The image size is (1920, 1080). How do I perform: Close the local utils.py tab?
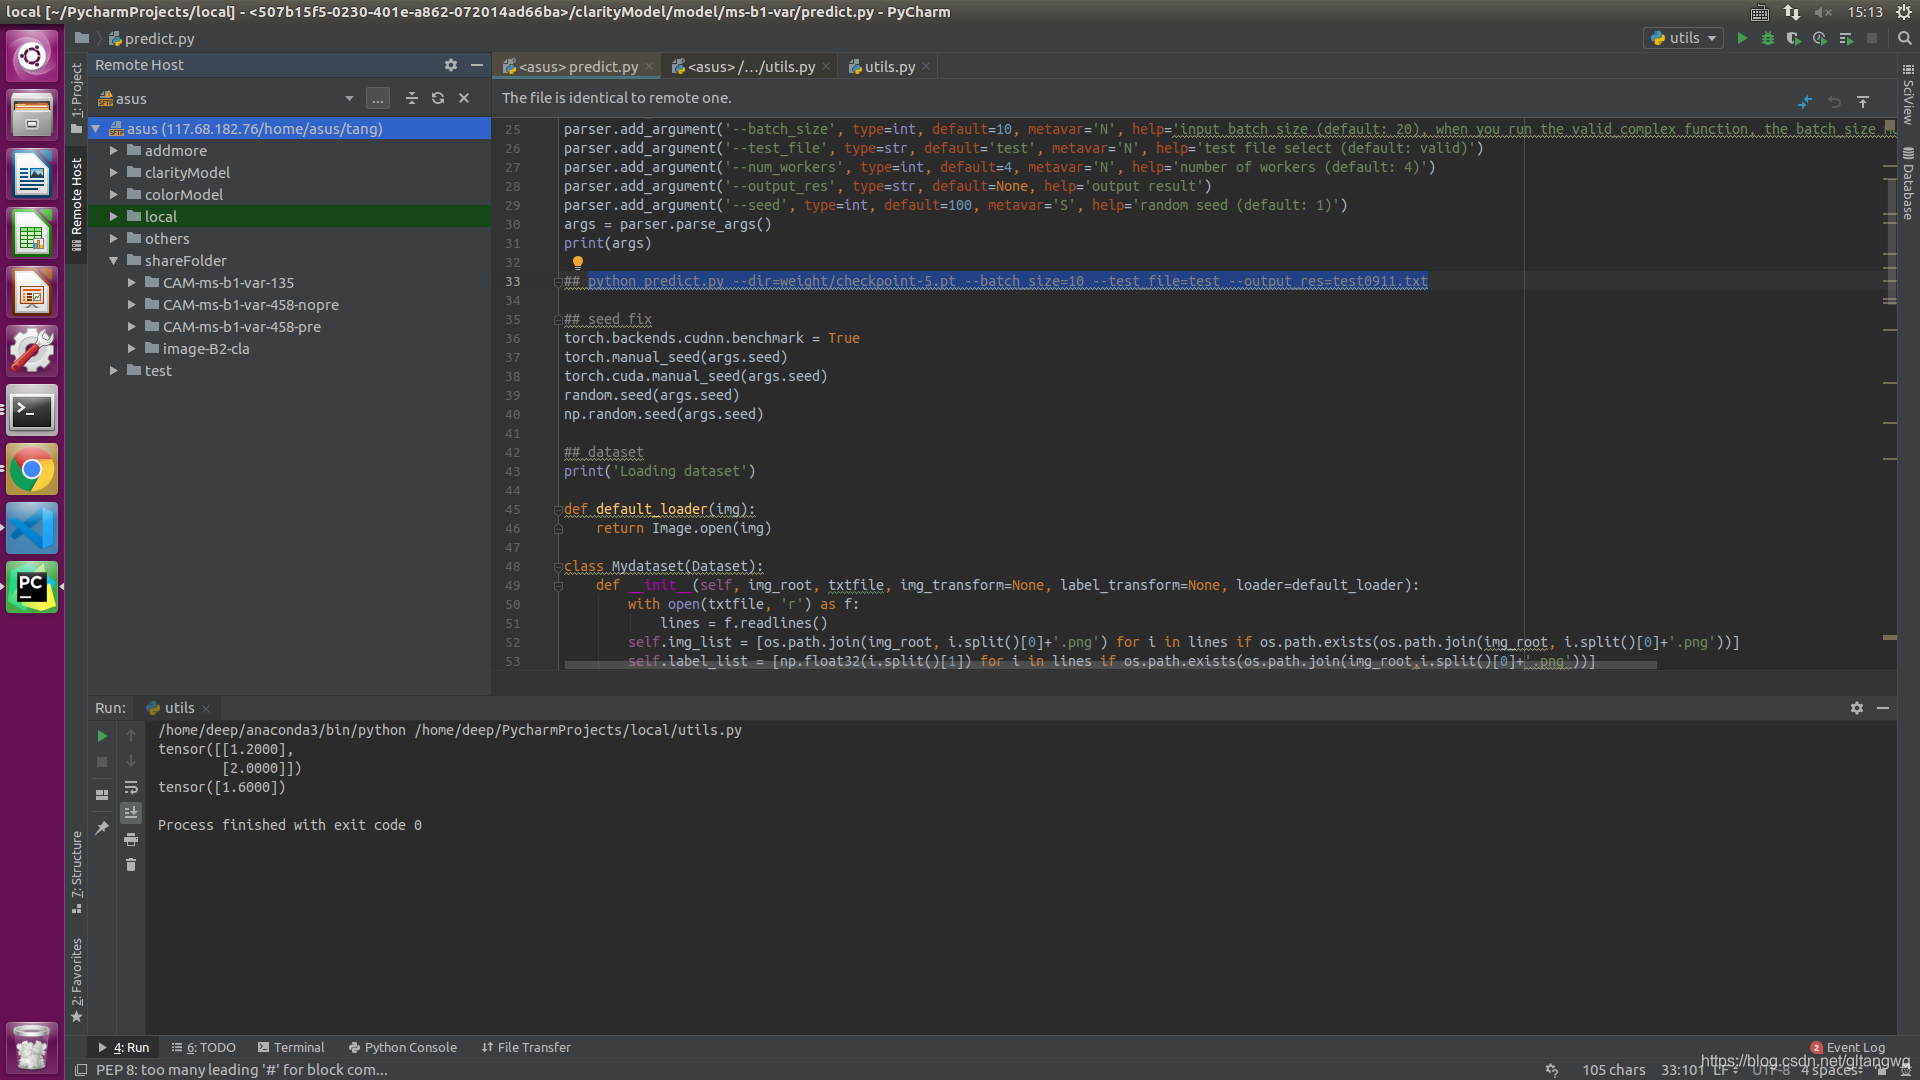(926, 67)
